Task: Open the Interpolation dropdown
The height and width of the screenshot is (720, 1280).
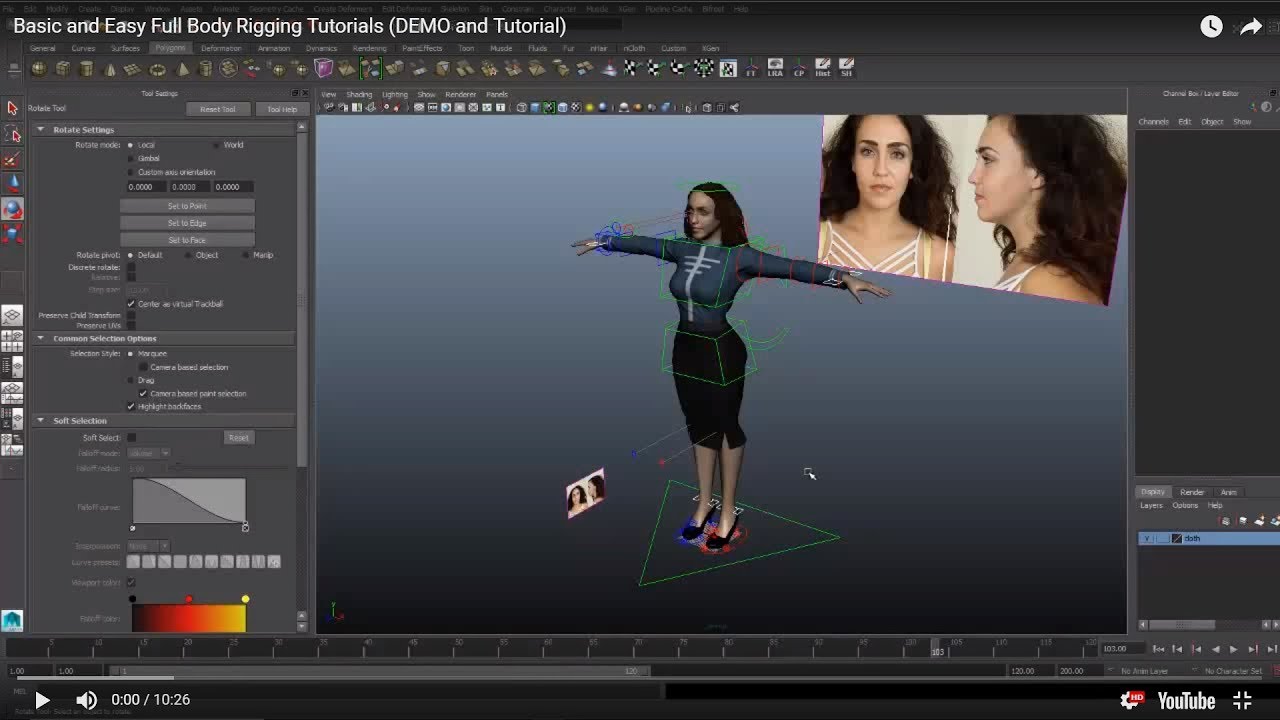Action: click(x=149, y=546)
